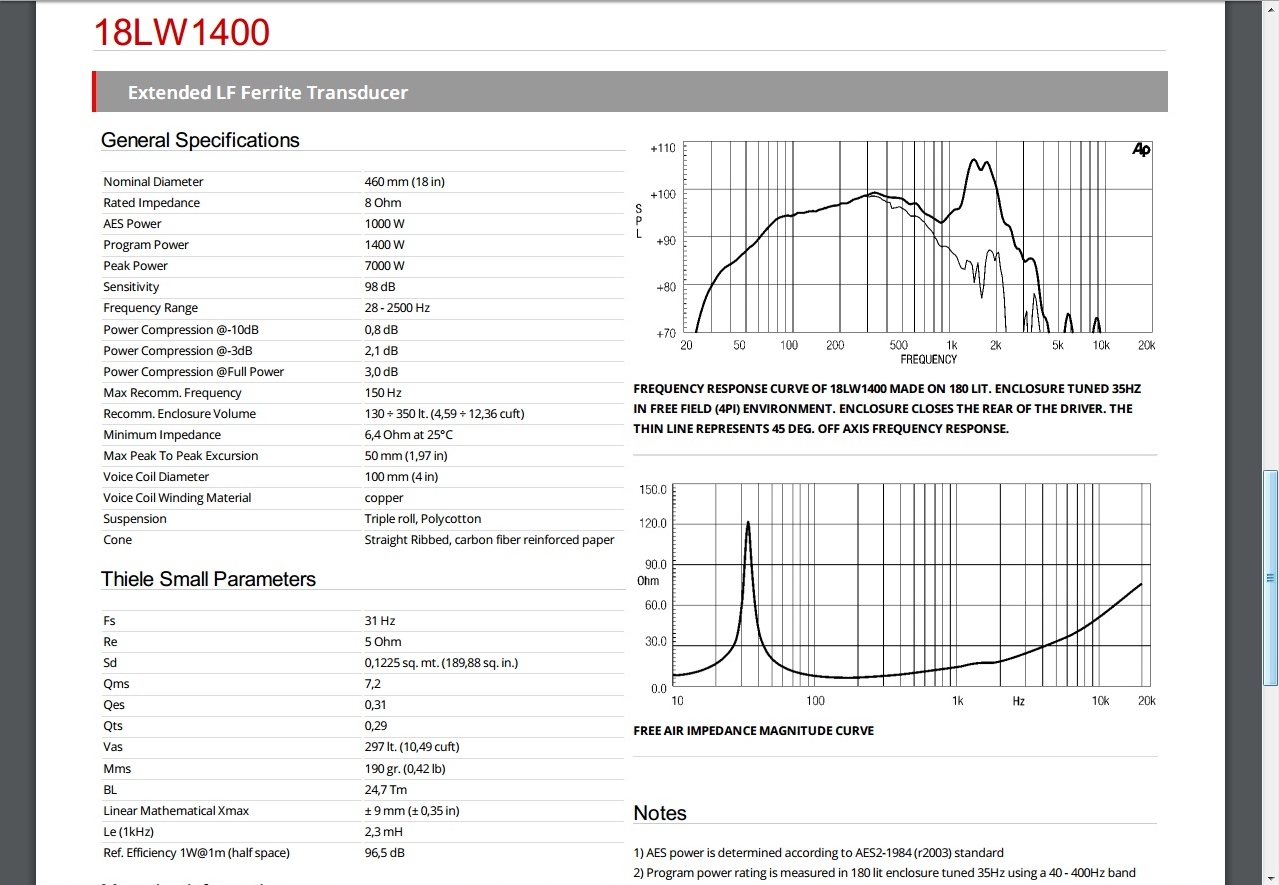Screen dimensions: 1279x885
Task: Click the BL value 24,7 Tm
Action: pyautogui.click(x=385, y=790)
